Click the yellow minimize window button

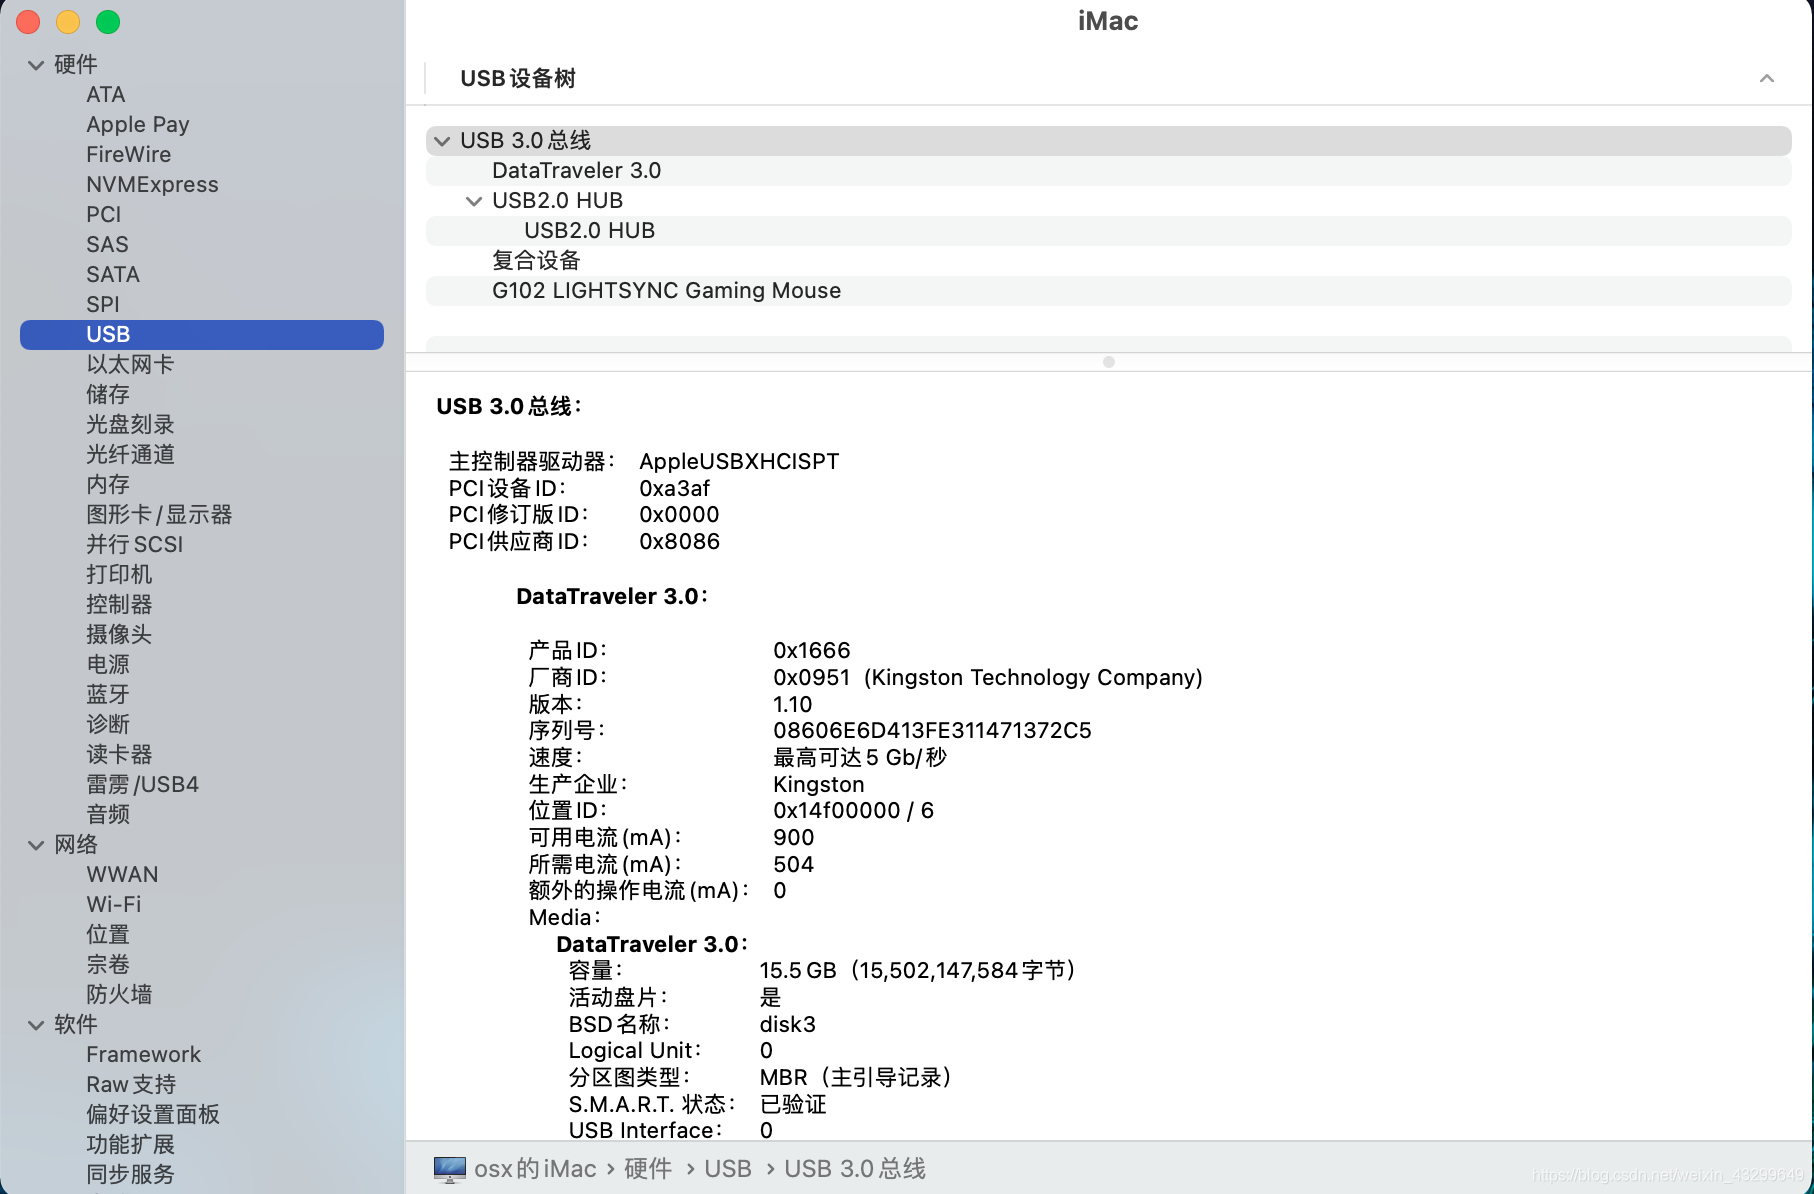tap(68, 22)
